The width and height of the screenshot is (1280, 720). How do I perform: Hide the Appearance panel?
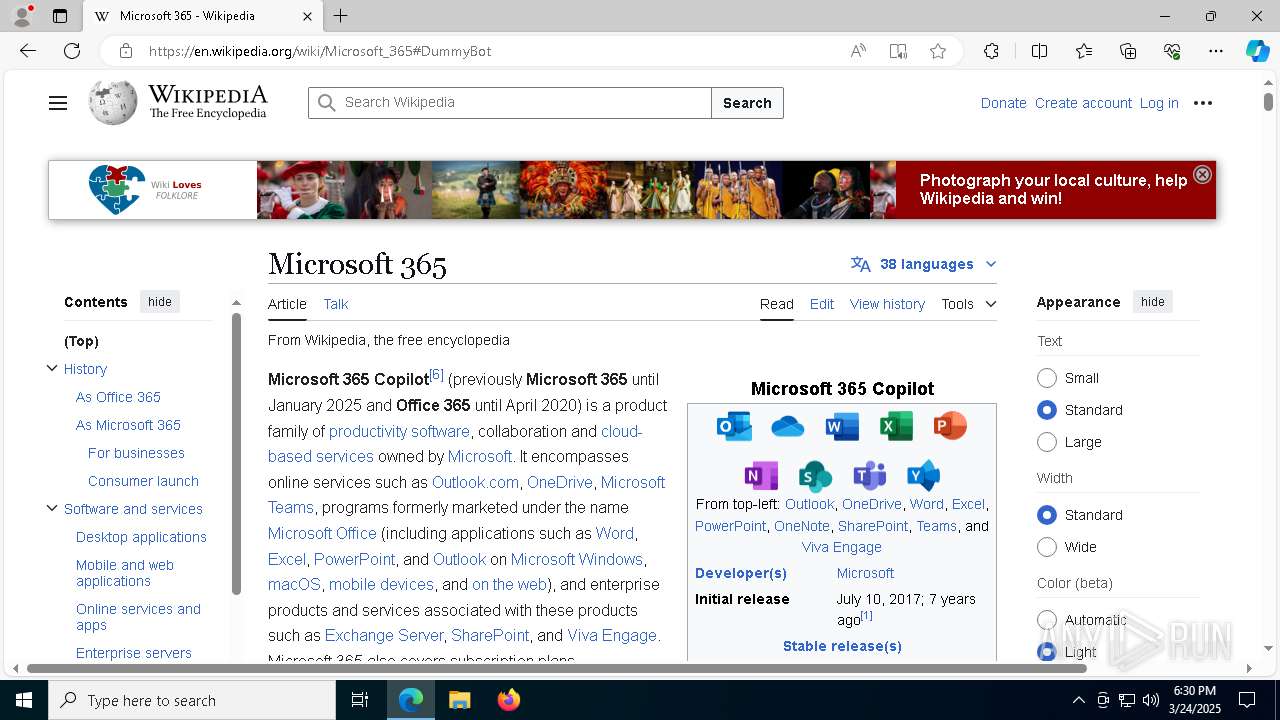pyautogui.click(x=1153, y=302)
